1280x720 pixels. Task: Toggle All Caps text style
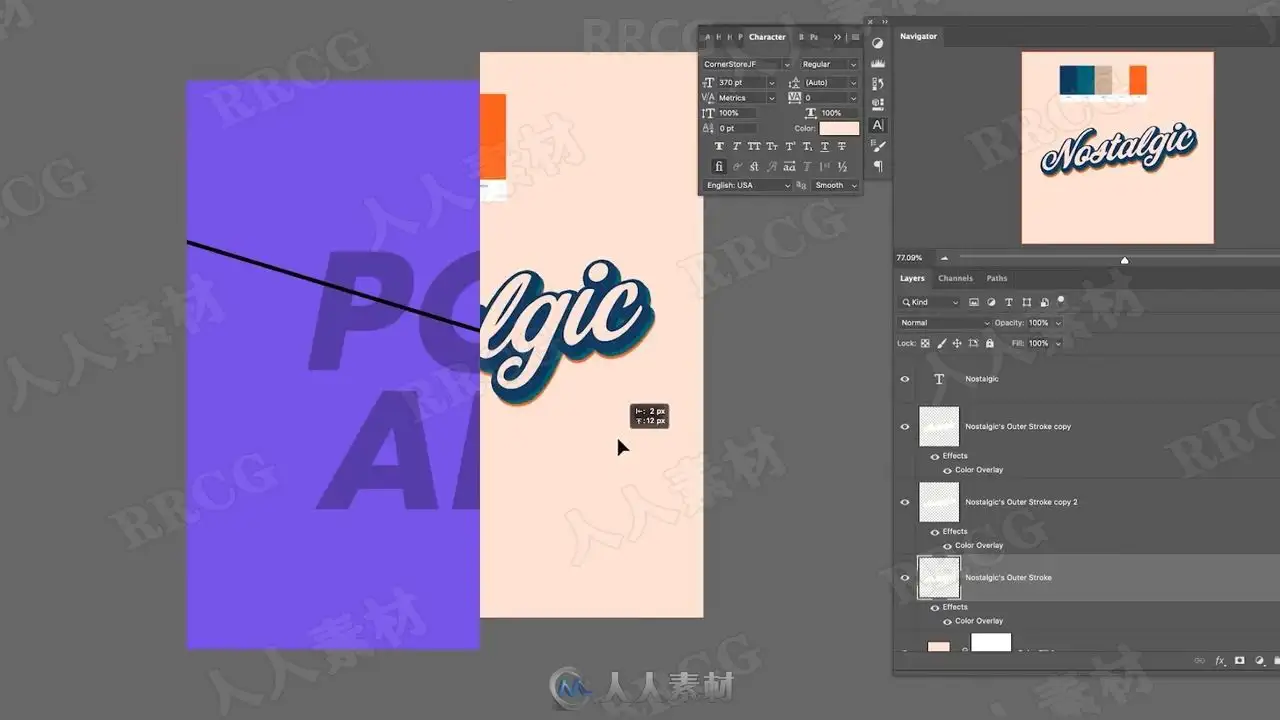[x=754, y=146]
